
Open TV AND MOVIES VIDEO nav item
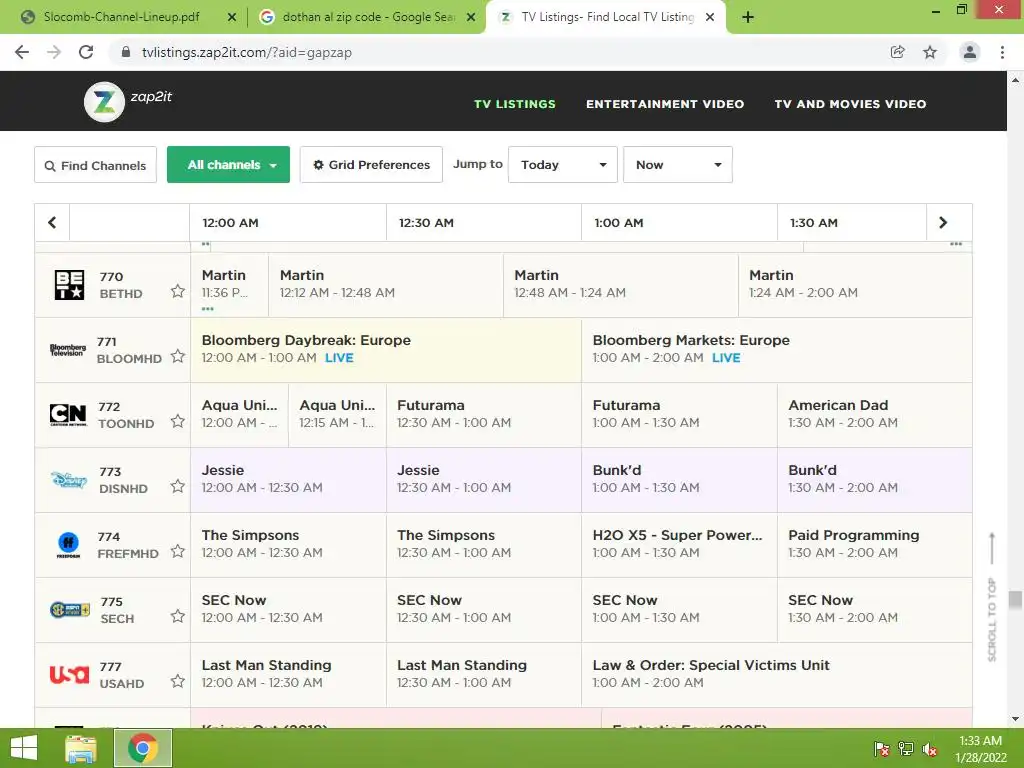point(850,104)
